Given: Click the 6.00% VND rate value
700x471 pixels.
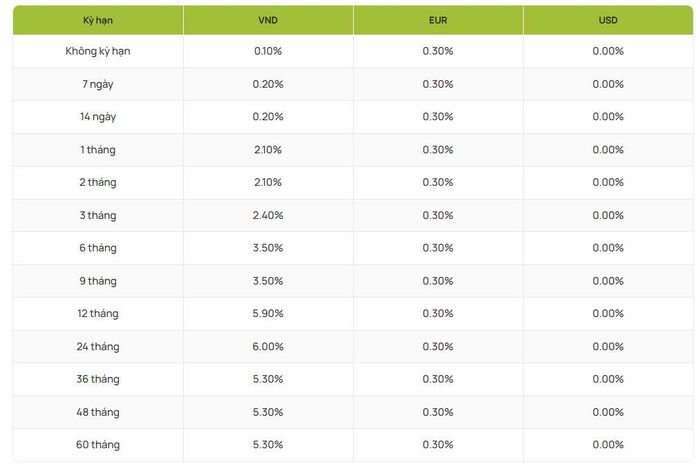Looking at the screenshot, I should click(x=268, y=346).
